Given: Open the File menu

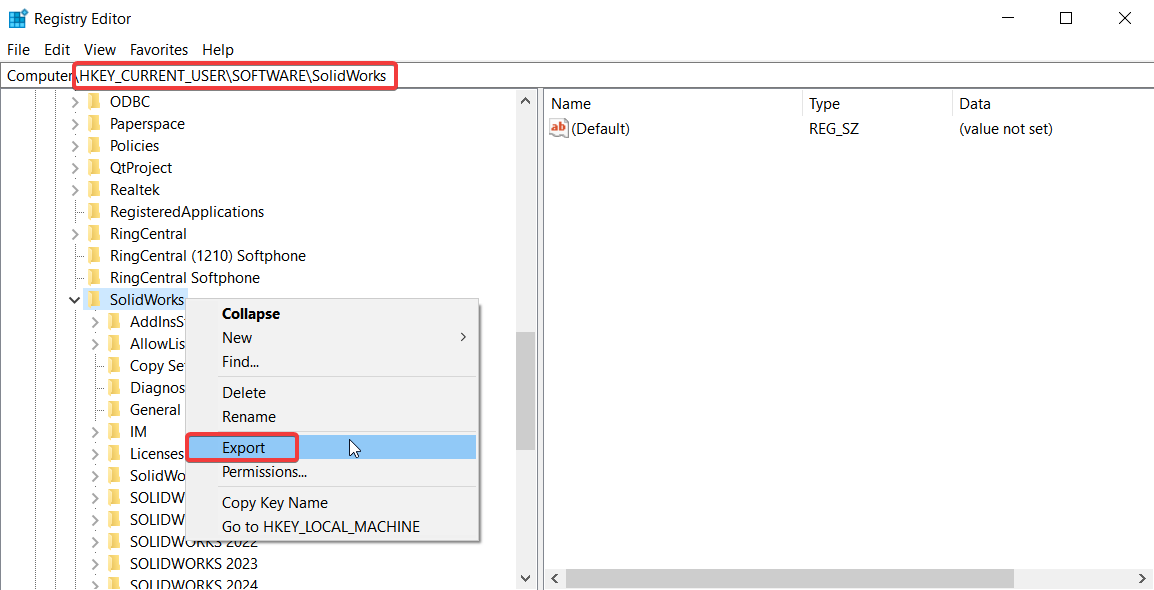Looking at the screenshot, I should pos(18,49).
